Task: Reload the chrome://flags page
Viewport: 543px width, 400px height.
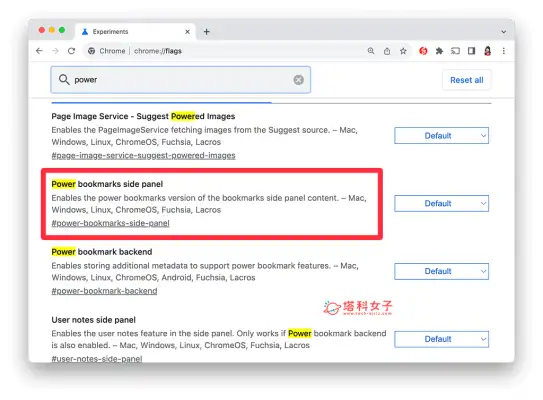Action: point(71,51)
